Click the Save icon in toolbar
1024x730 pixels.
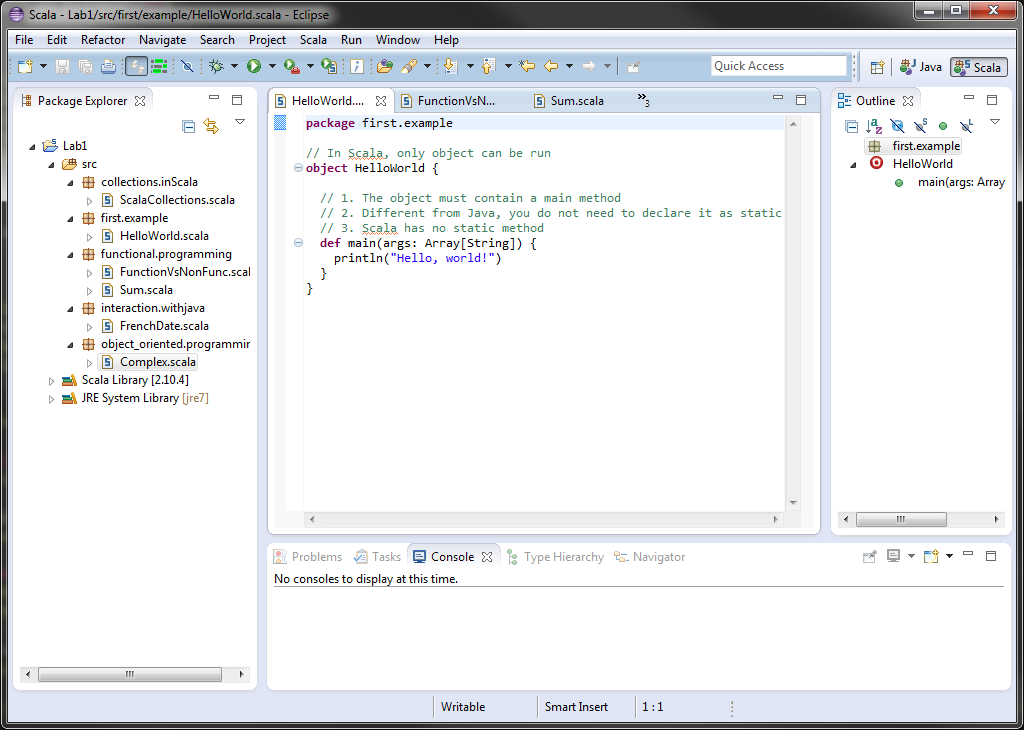(x=62, y=66)
